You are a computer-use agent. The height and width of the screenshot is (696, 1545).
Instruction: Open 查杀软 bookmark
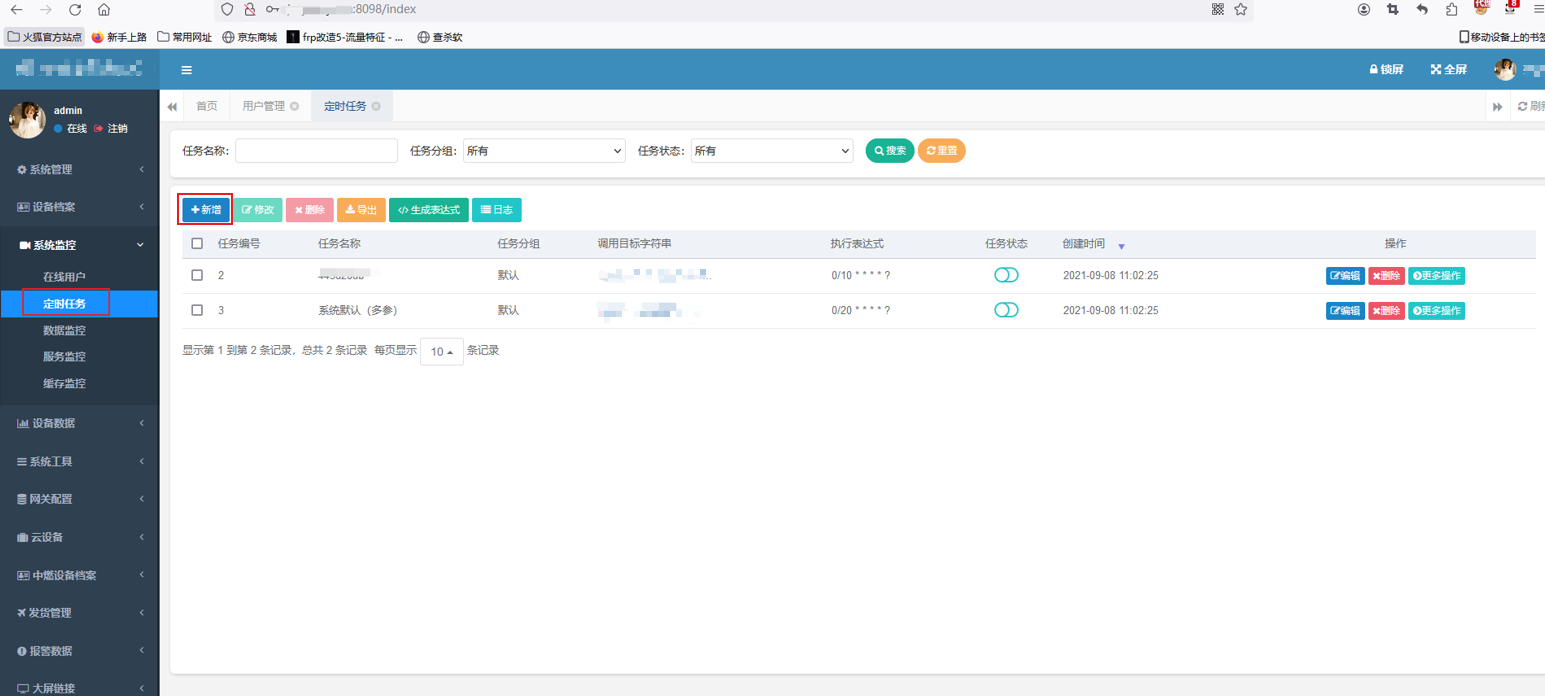[440, 37]
